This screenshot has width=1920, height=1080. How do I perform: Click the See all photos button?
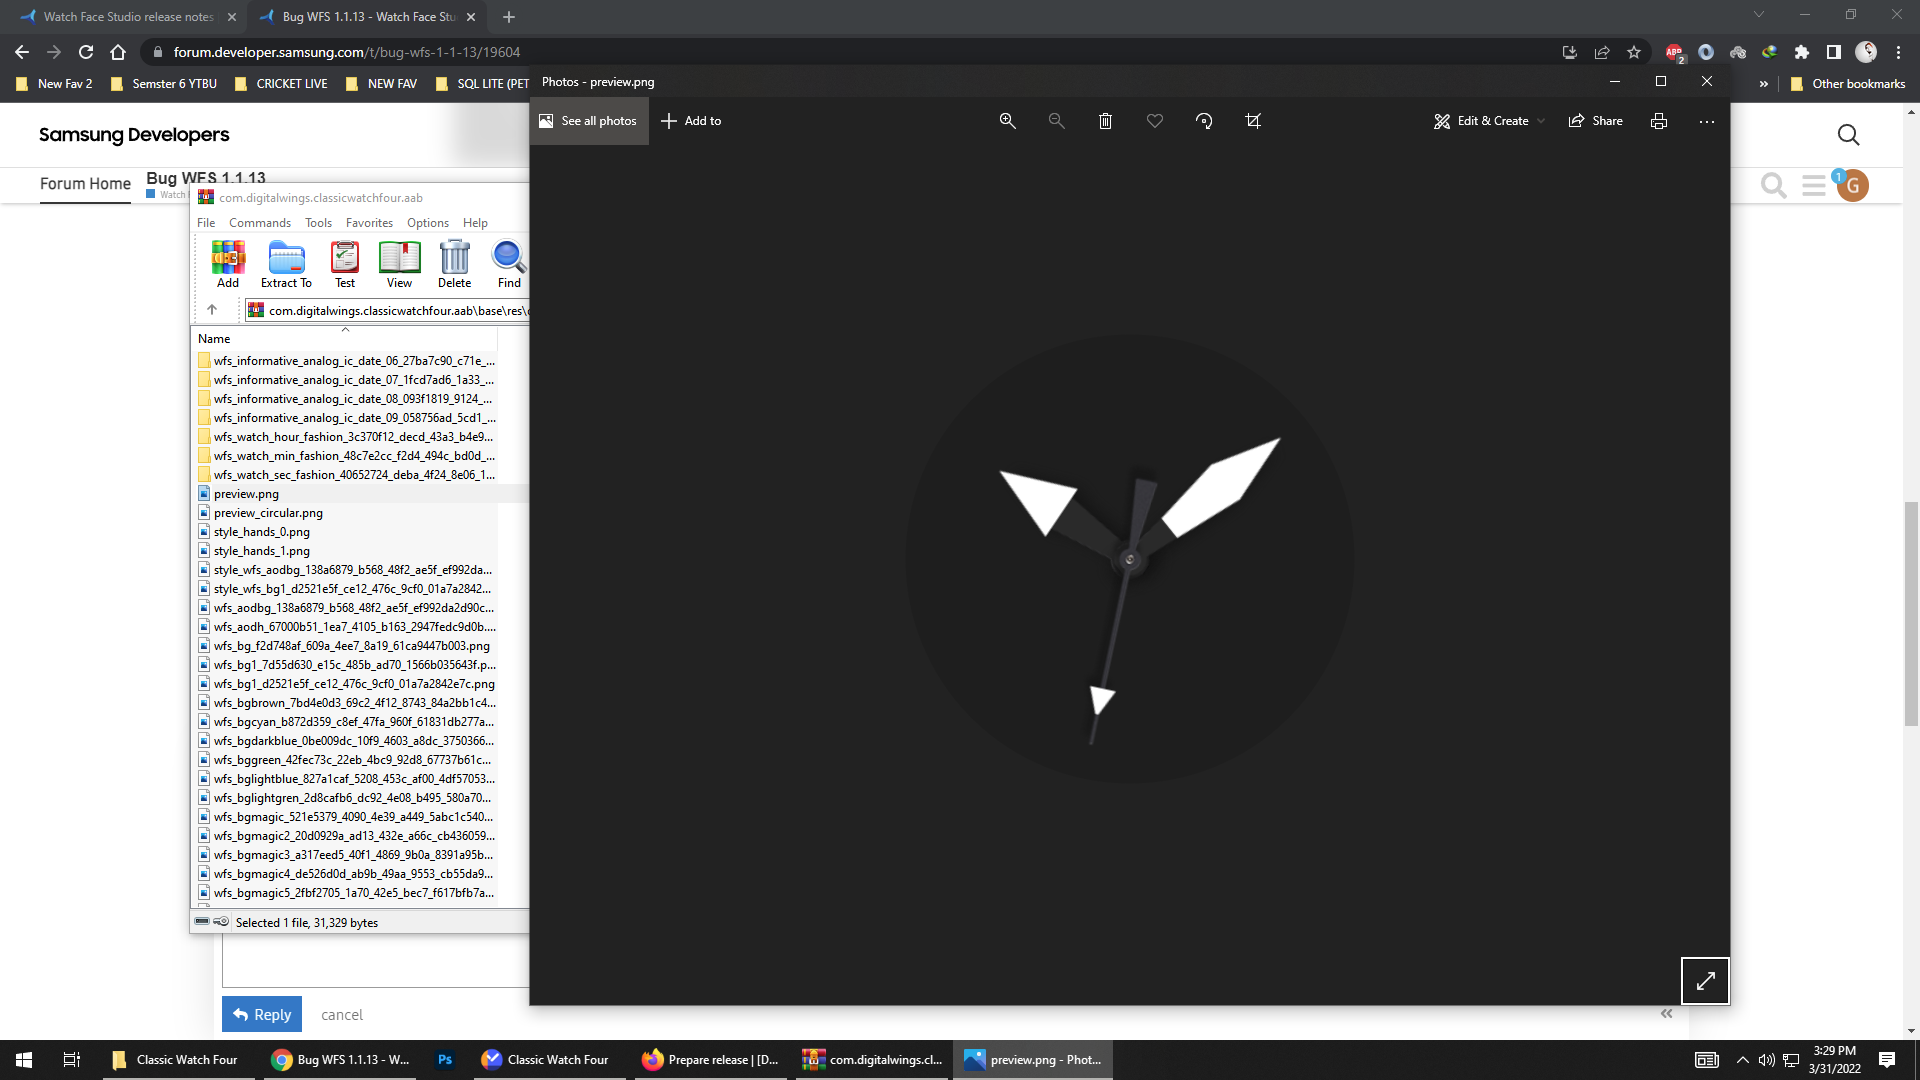click(589, 121)
